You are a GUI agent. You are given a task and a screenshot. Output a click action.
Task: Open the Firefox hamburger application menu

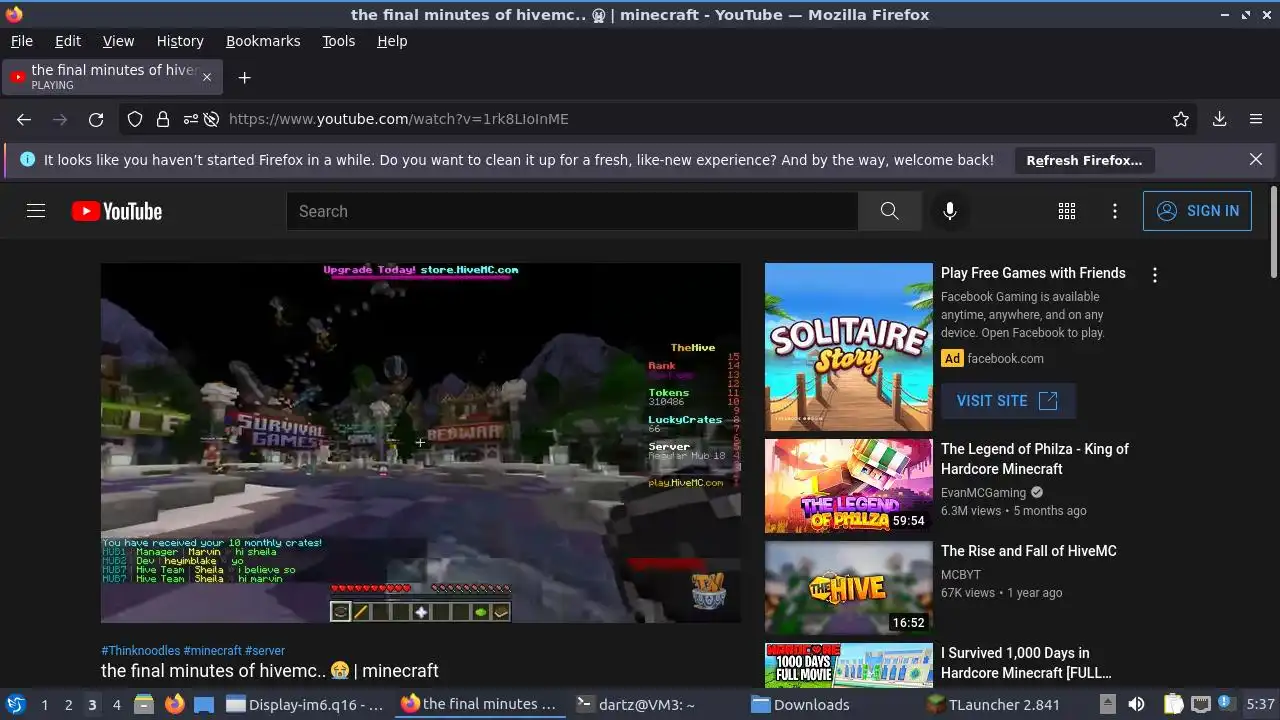click(1256, 119)
